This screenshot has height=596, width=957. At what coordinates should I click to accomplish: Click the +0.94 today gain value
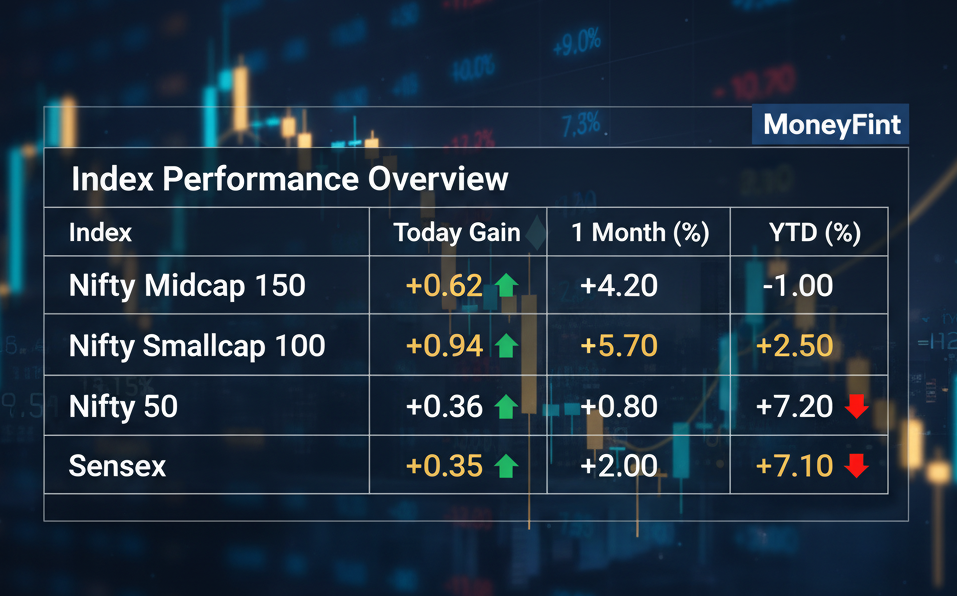coord(444,346)
